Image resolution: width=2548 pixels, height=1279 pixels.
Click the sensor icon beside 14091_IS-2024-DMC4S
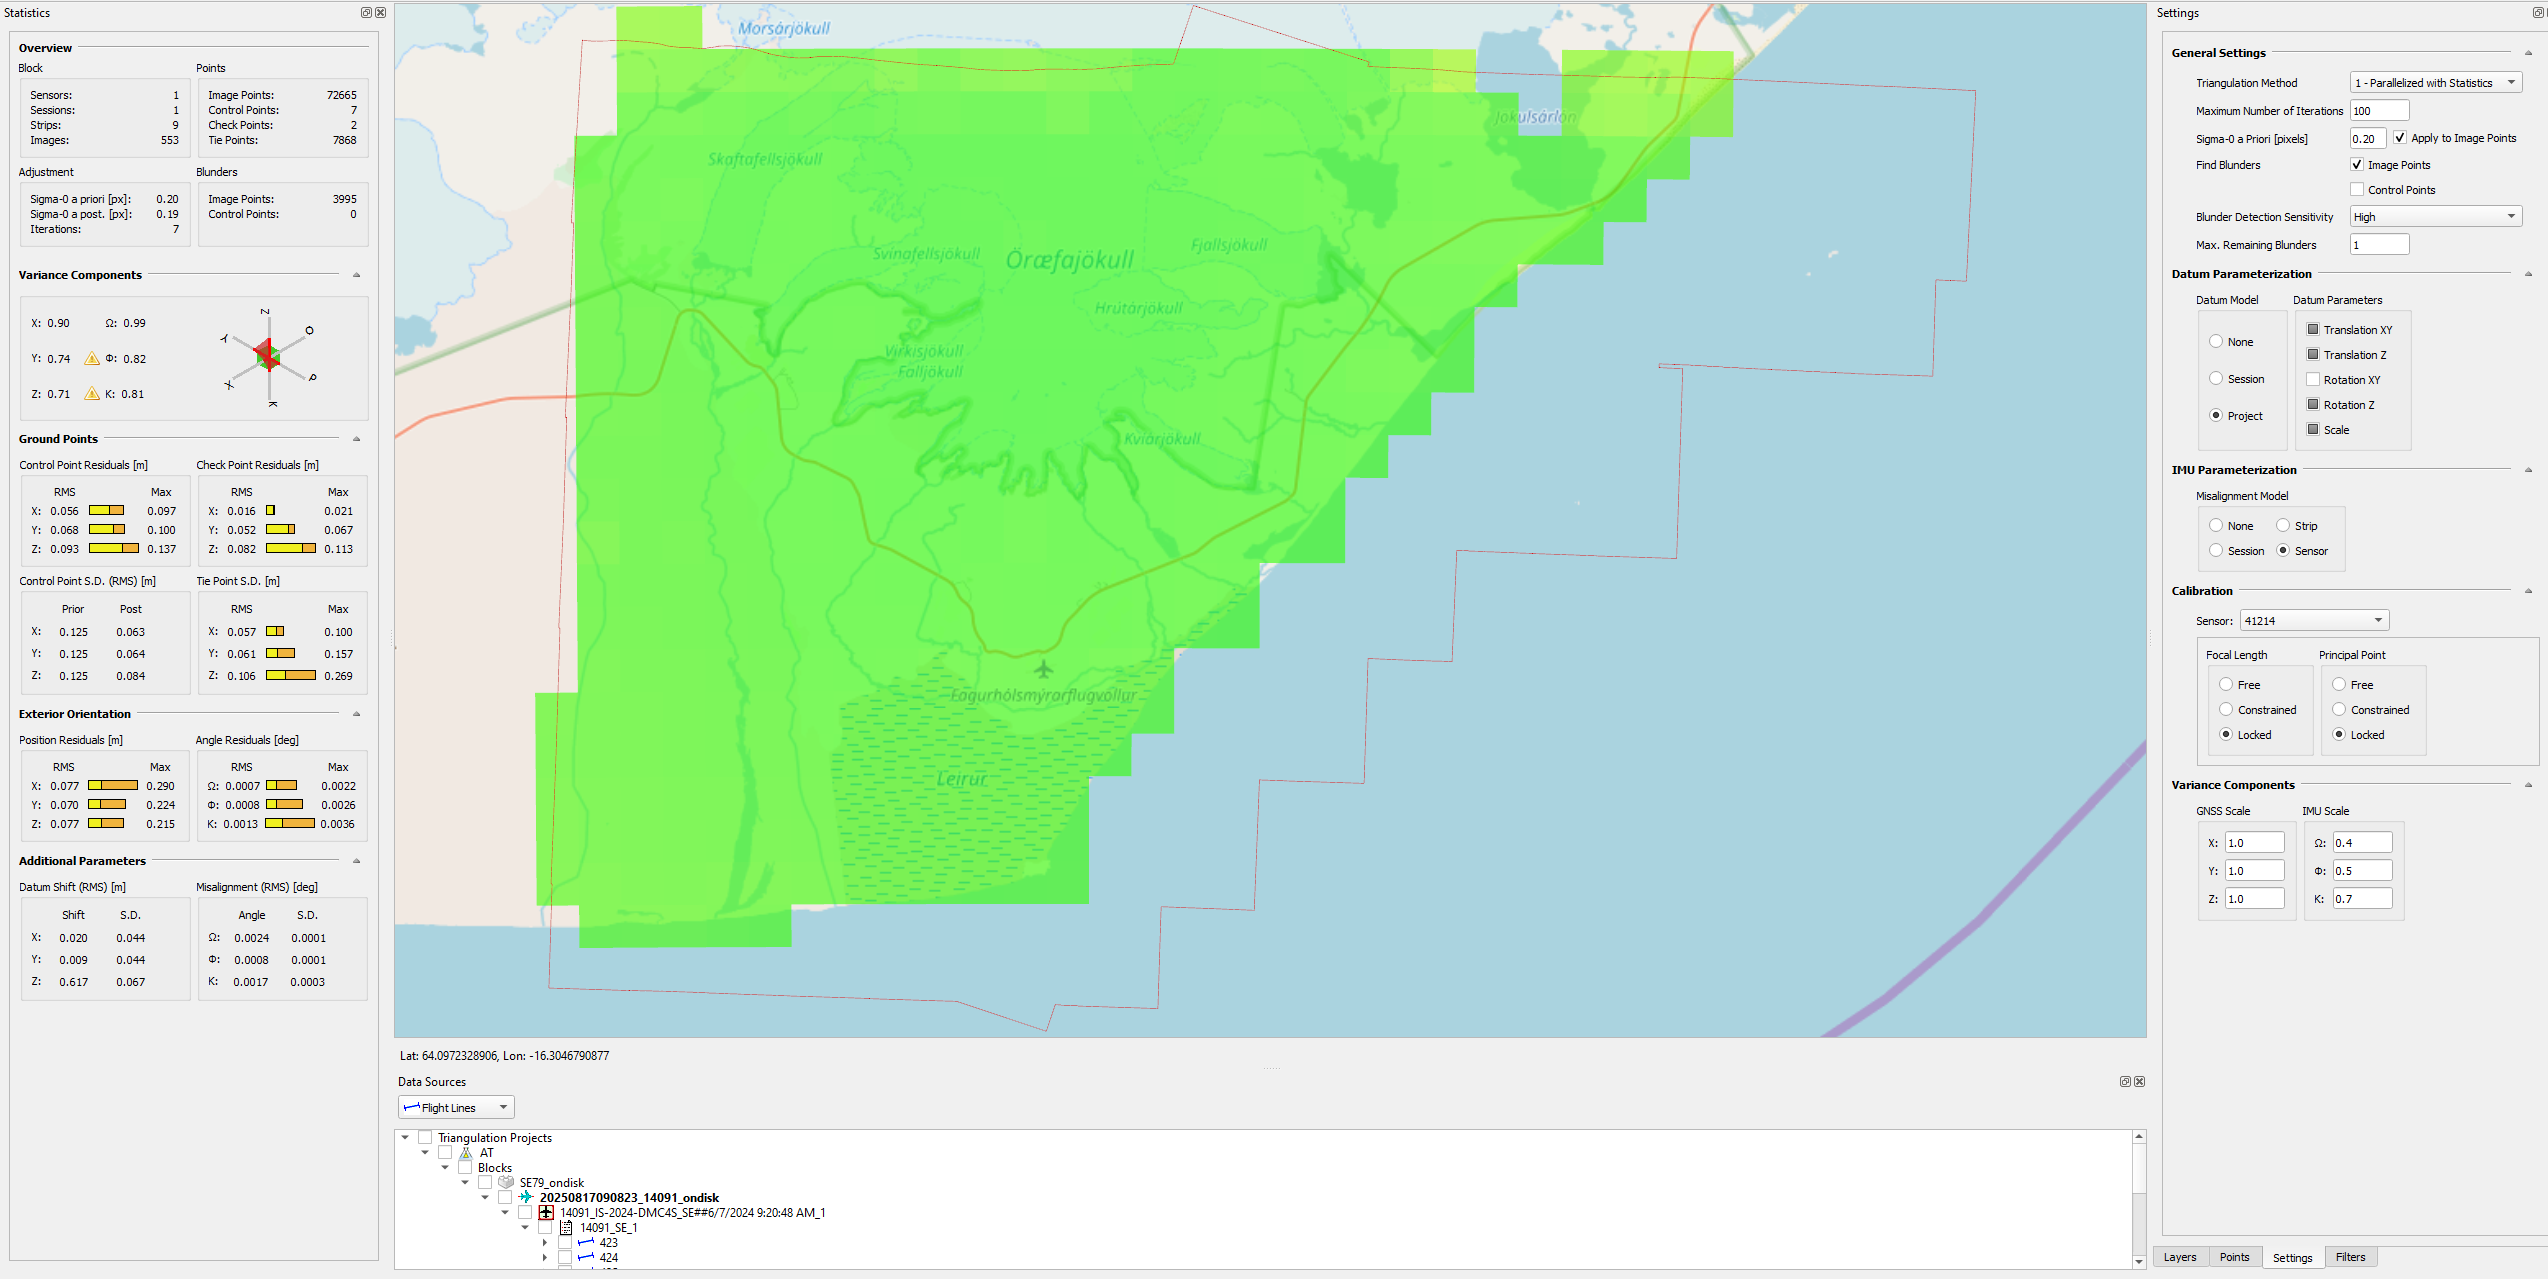546,1213
